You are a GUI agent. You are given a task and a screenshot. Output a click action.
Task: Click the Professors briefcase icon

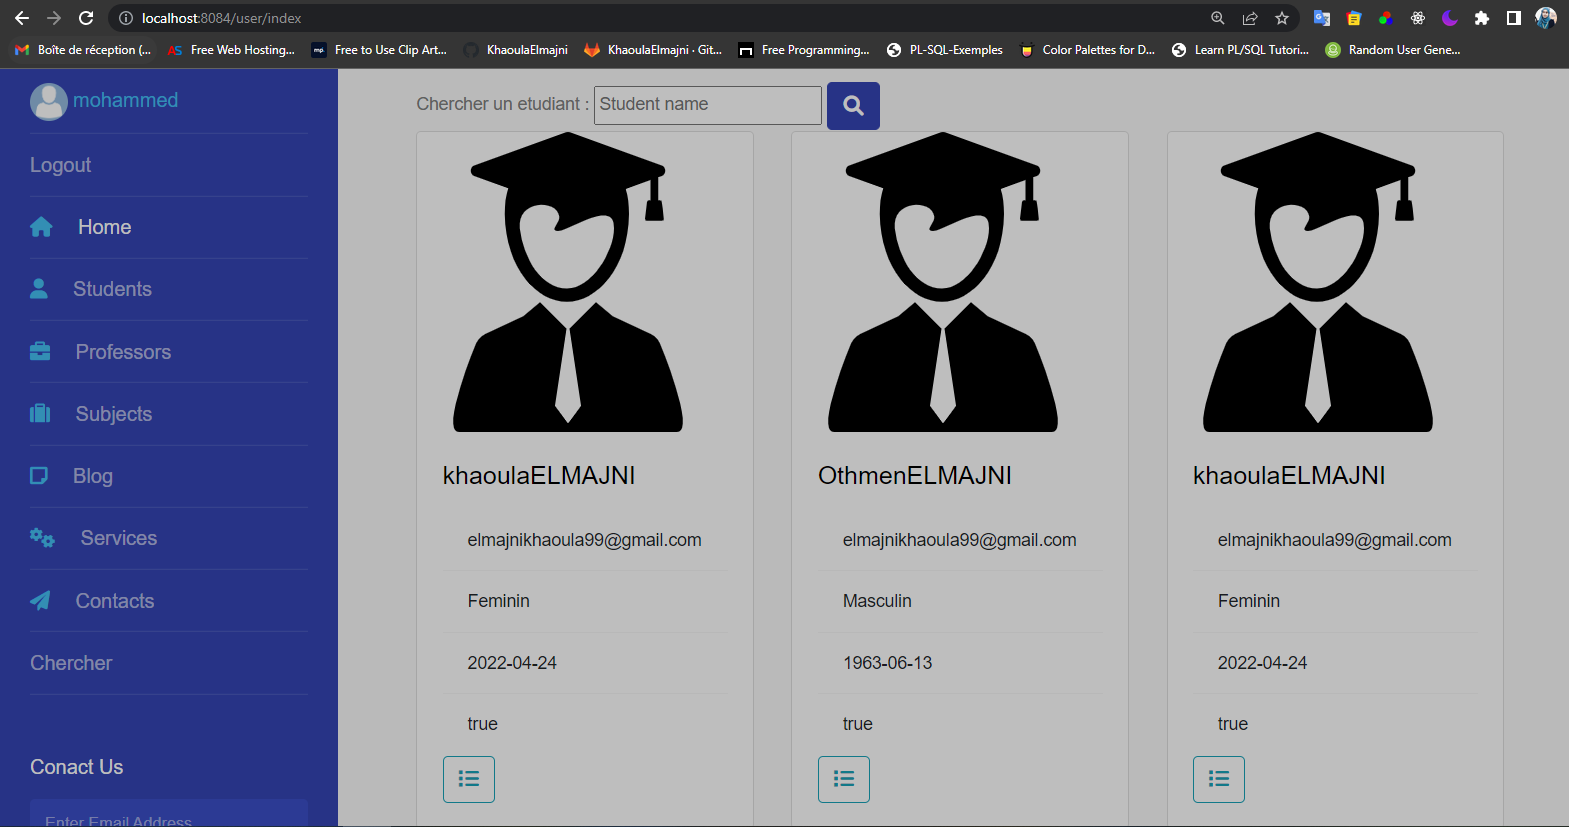(x=40, y=351)
